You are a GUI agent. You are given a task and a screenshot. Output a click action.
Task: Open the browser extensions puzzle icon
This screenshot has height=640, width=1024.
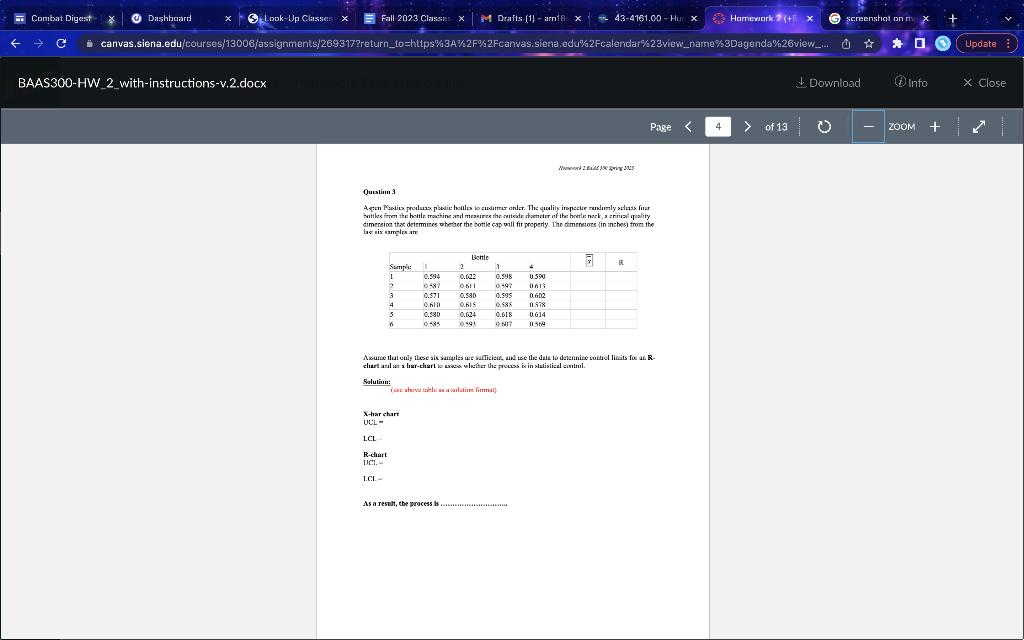pyautogui.click(x=897, y=44)
